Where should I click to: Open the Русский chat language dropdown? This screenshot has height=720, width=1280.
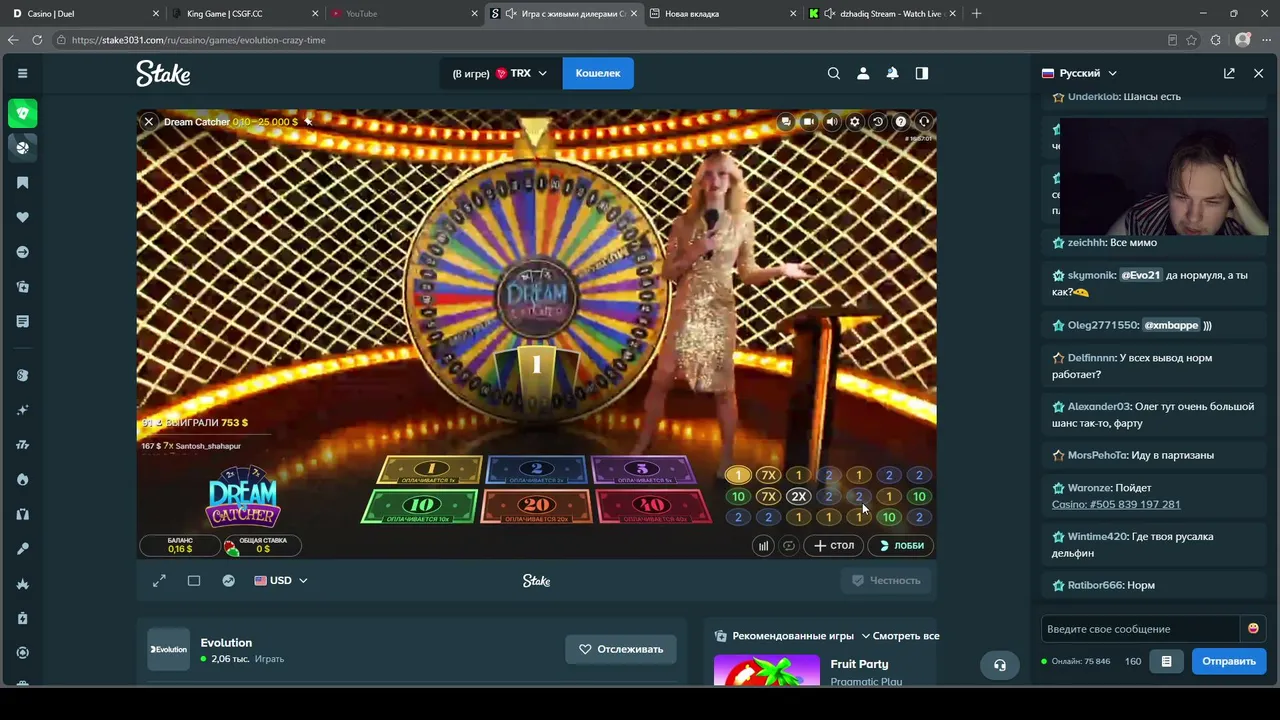tap(1080, 73)
